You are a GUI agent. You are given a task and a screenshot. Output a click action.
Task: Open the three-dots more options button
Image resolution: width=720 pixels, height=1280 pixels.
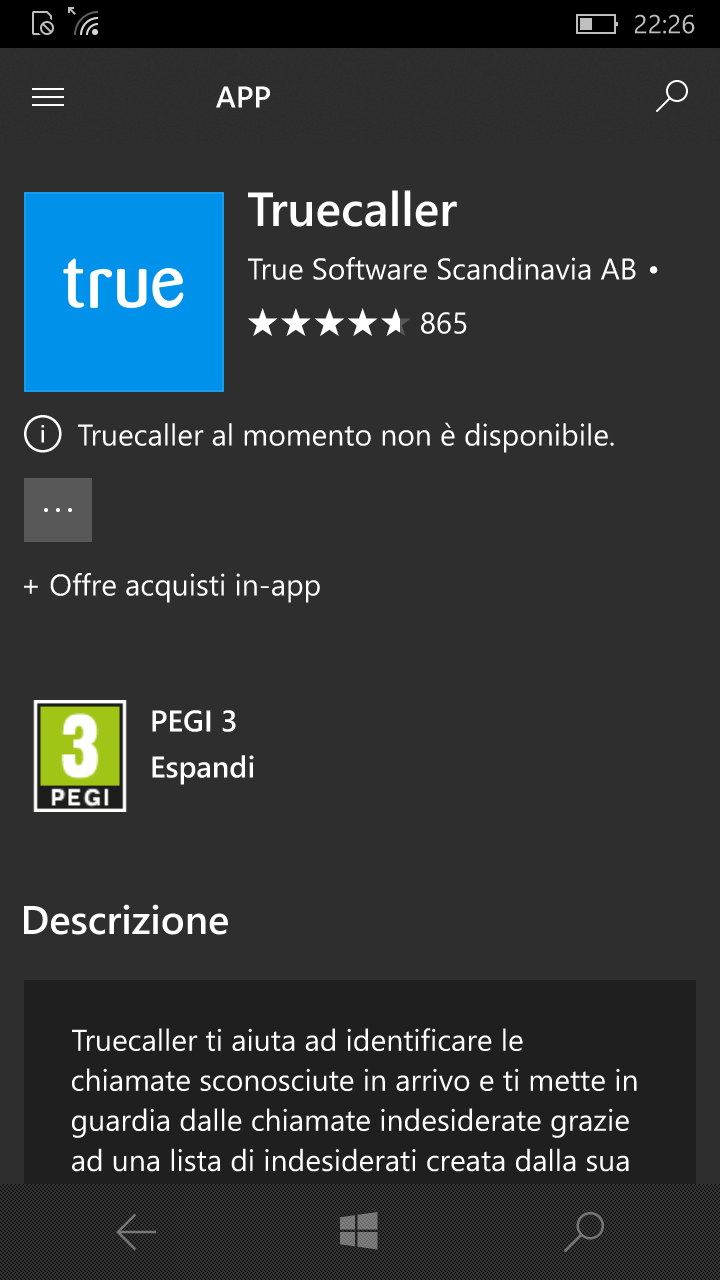tap(58, 510)
